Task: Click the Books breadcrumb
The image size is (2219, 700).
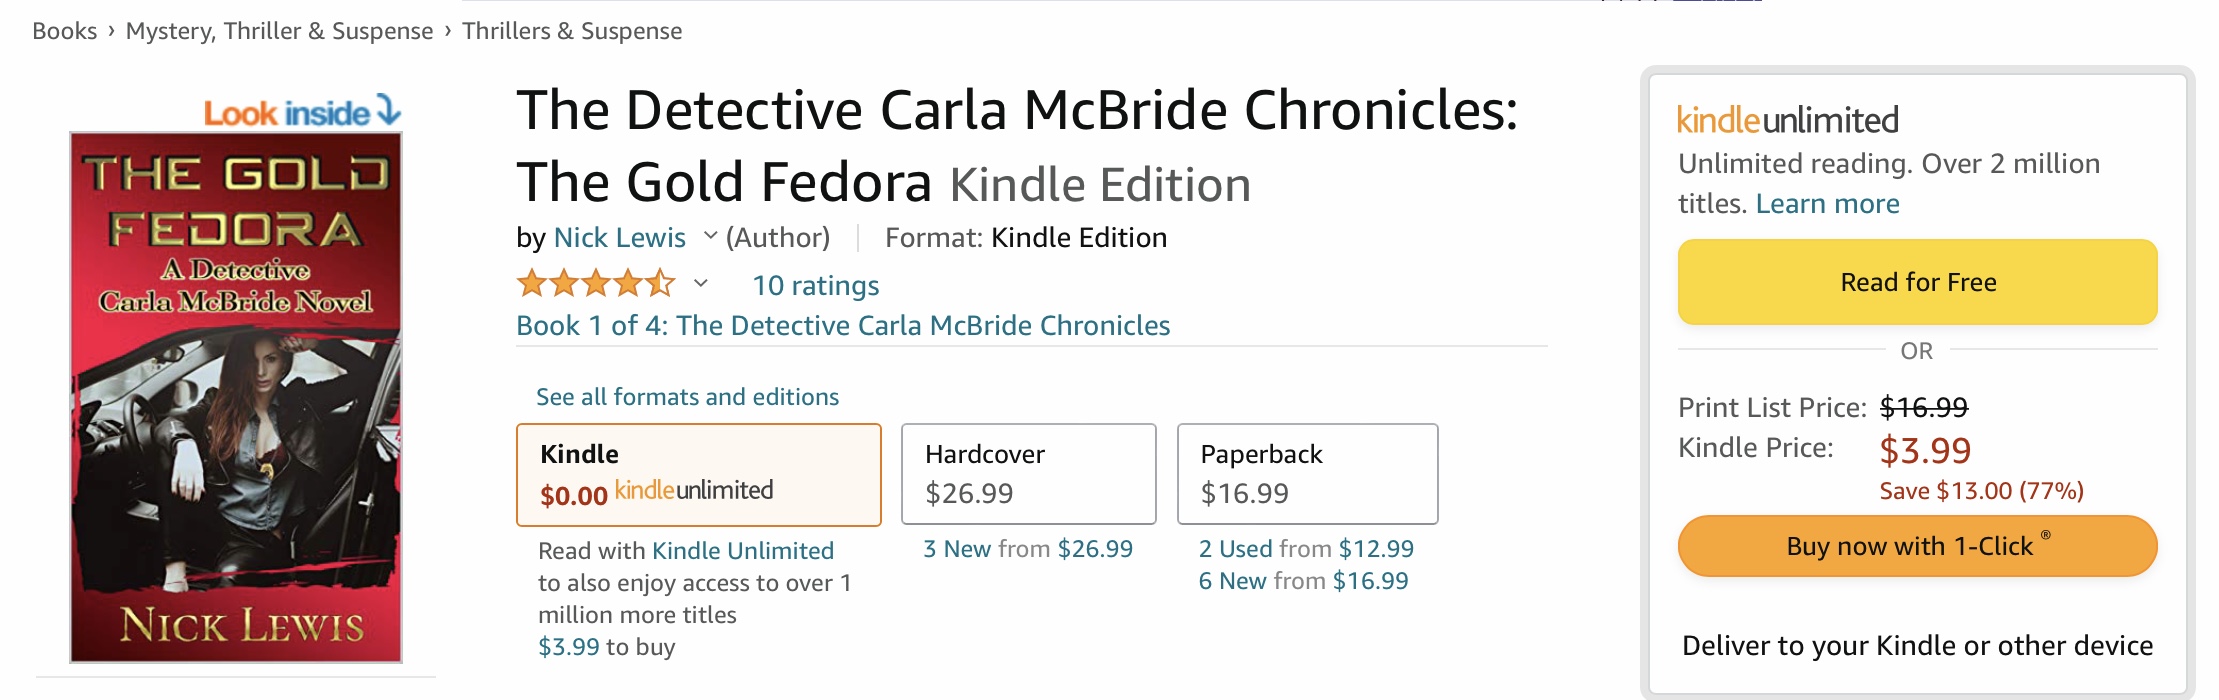Action: pyautogui.click(x=64, y=31)
